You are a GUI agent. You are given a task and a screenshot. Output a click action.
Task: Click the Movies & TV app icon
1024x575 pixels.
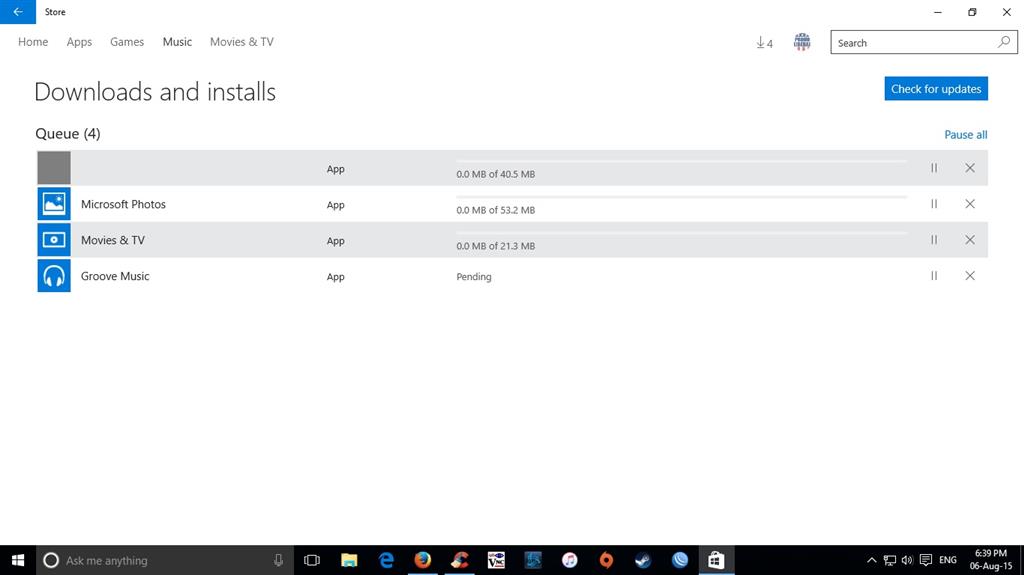54,240
